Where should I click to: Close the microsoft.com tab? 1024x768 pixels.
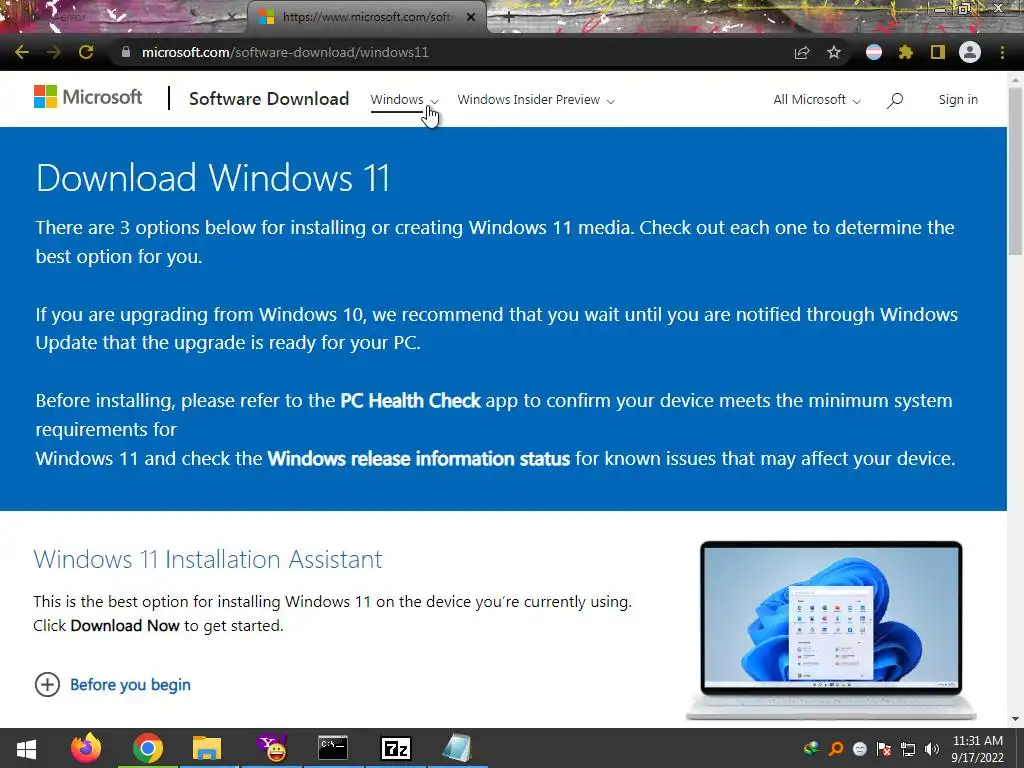pos(471,17)
